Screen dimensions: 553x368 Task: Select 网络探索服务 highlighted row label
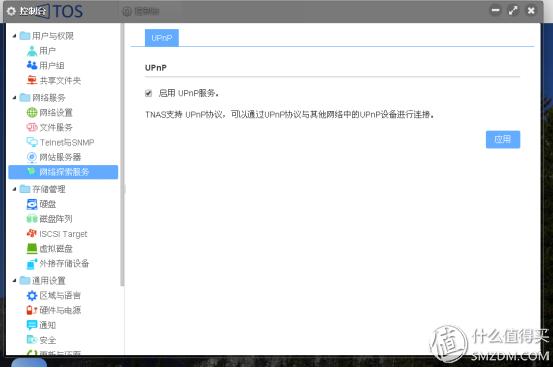point(64,172)
